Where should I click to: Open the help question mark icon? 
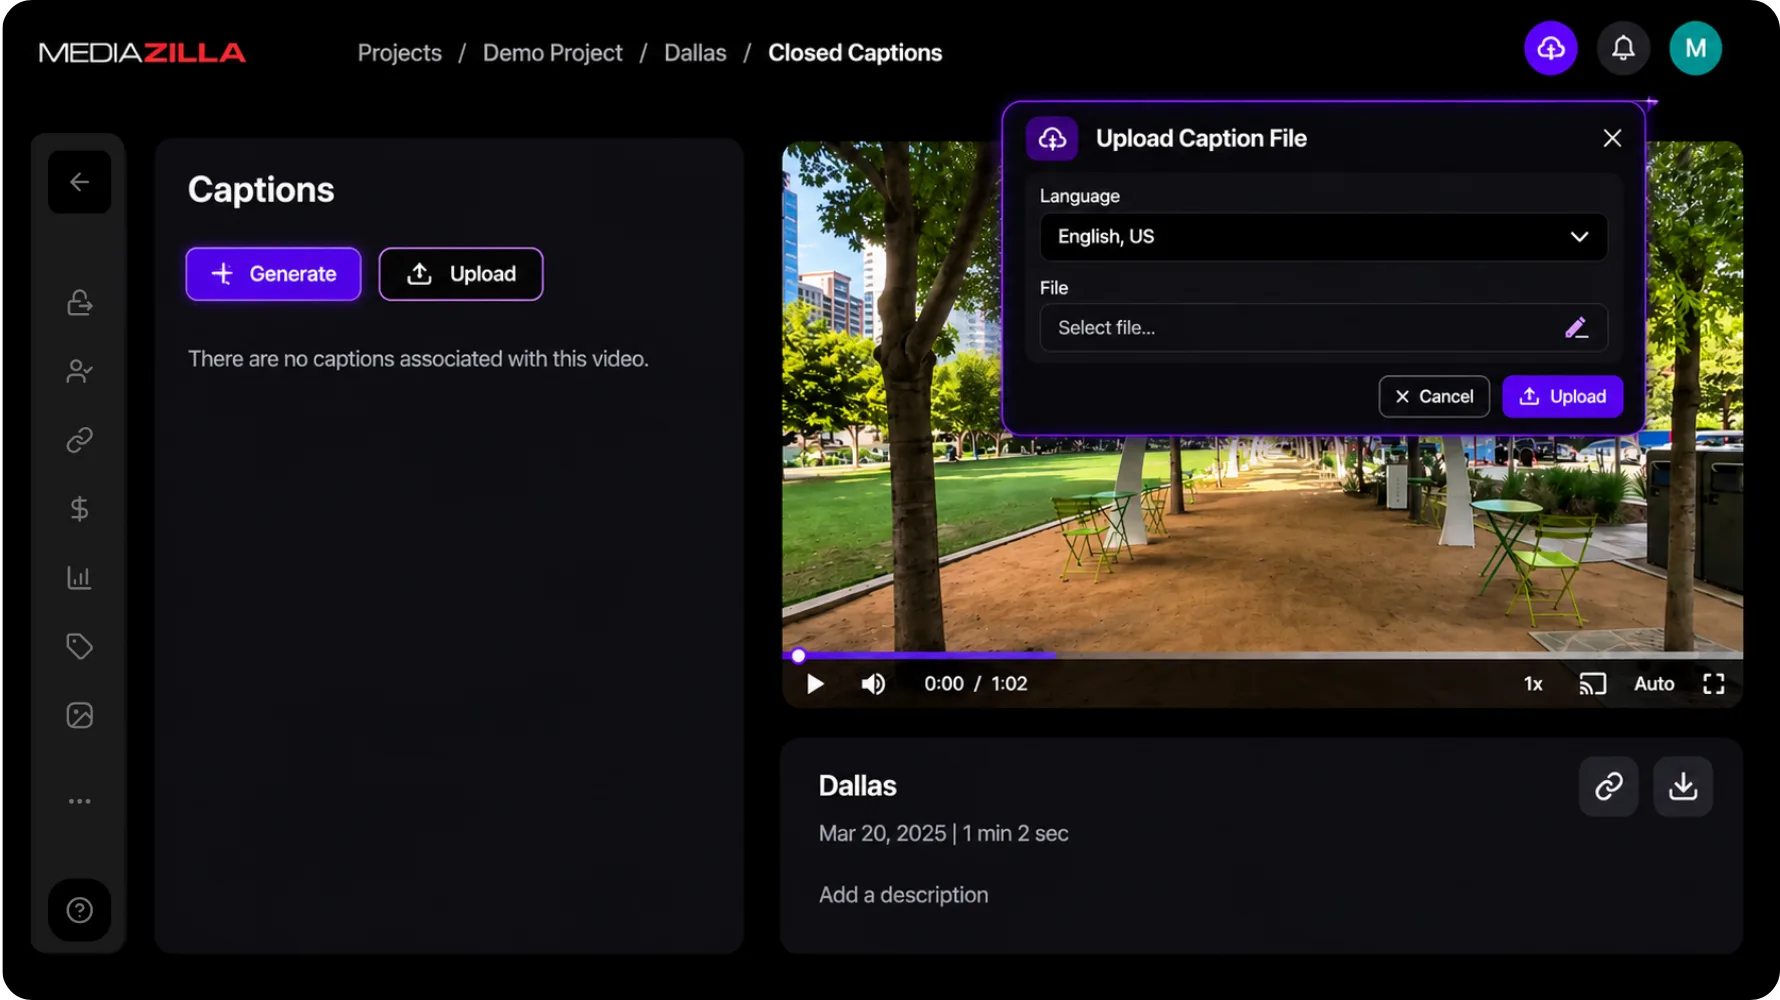pos(80,910)
